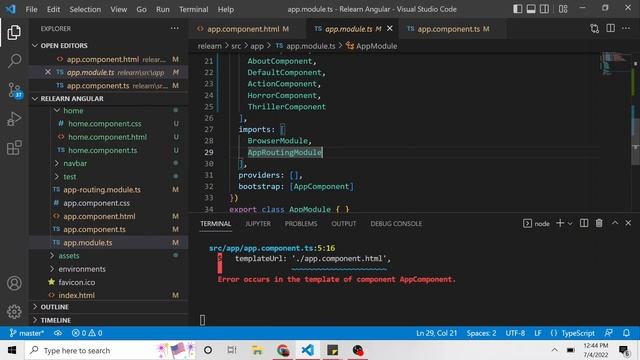
Task: Toggle panel layout icon in title bar
Action: coord(531,9)
